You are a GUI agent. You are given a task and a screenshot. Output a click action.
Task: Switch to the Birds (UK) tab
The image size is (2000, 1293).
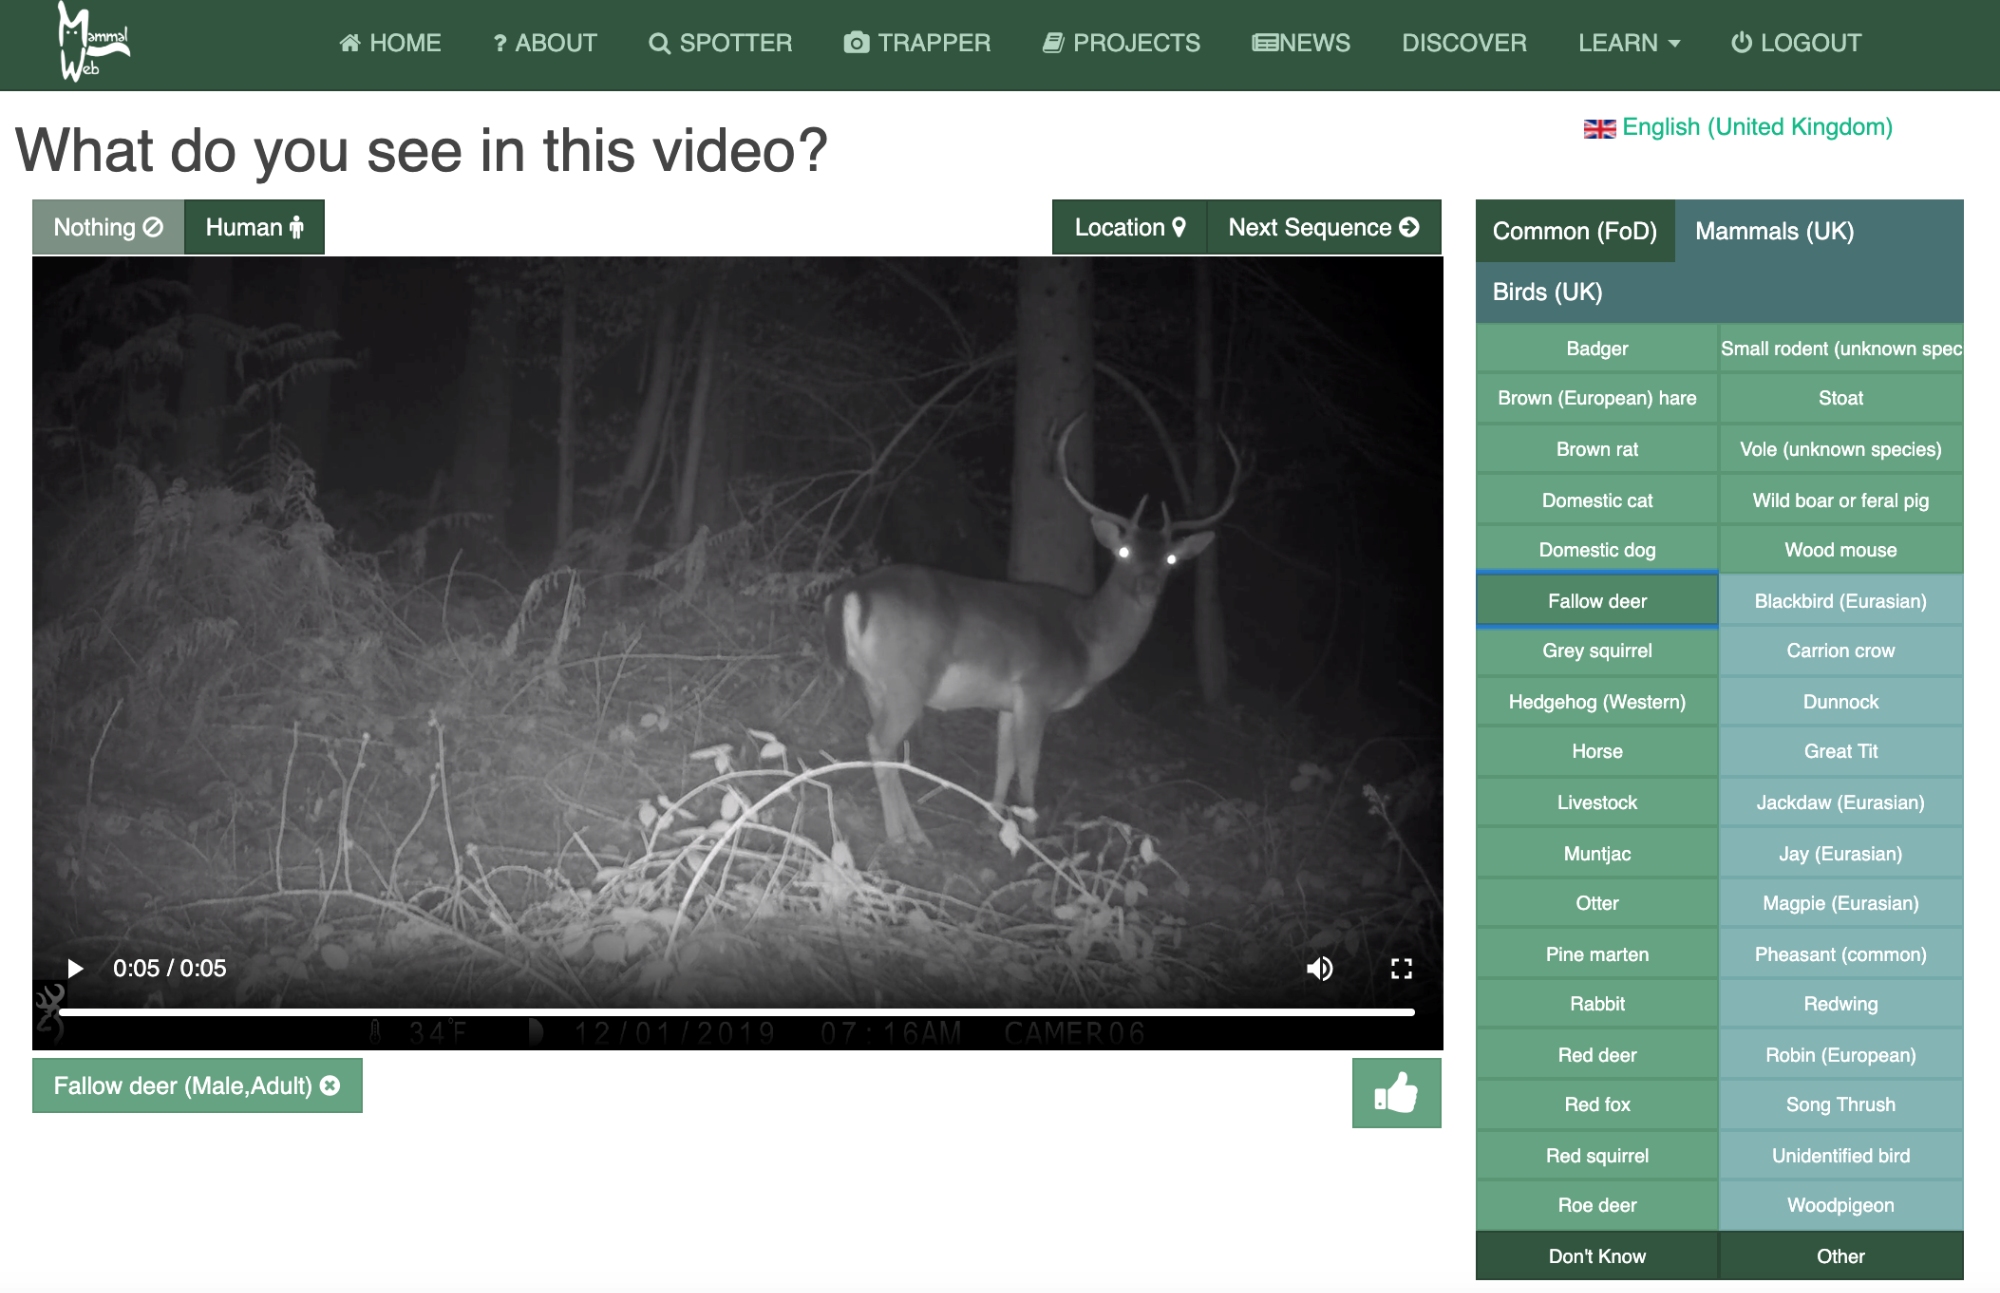point(1547,292)
